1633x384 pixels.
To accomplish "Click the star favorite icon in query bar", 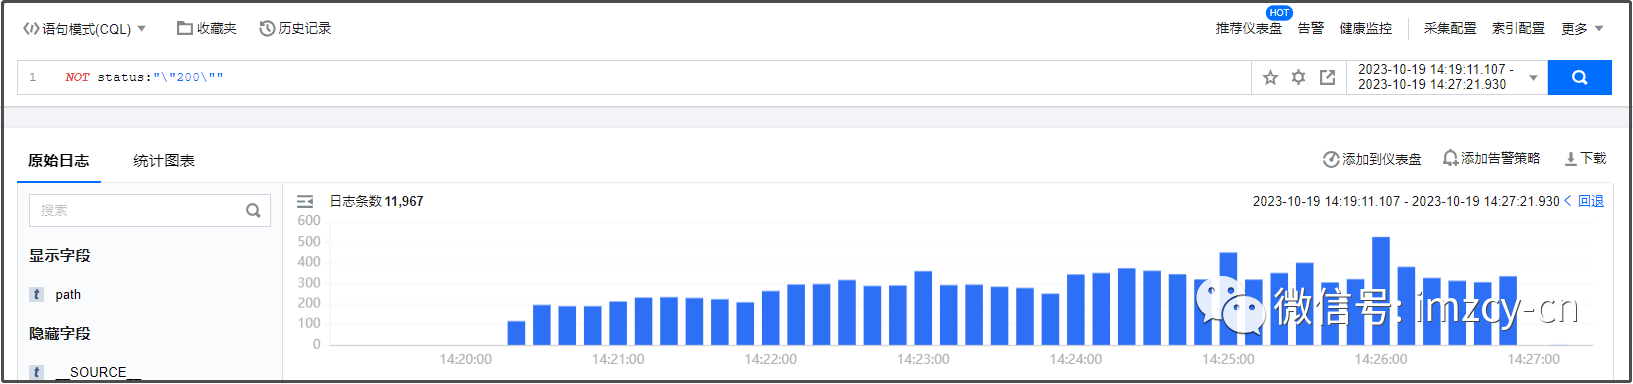I will pos(1270,77).
